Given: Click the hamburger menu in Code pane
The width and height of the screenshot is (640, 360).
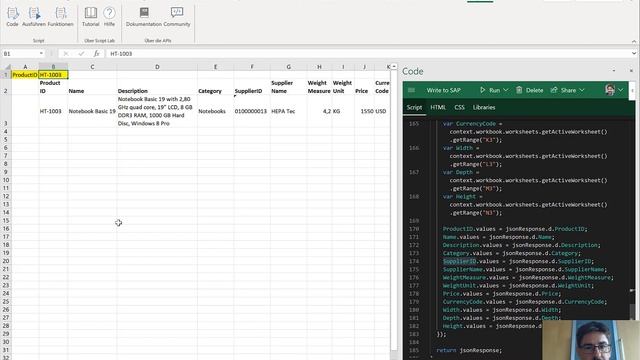Looking at the screenshot, I should click(x=411, y=90).
